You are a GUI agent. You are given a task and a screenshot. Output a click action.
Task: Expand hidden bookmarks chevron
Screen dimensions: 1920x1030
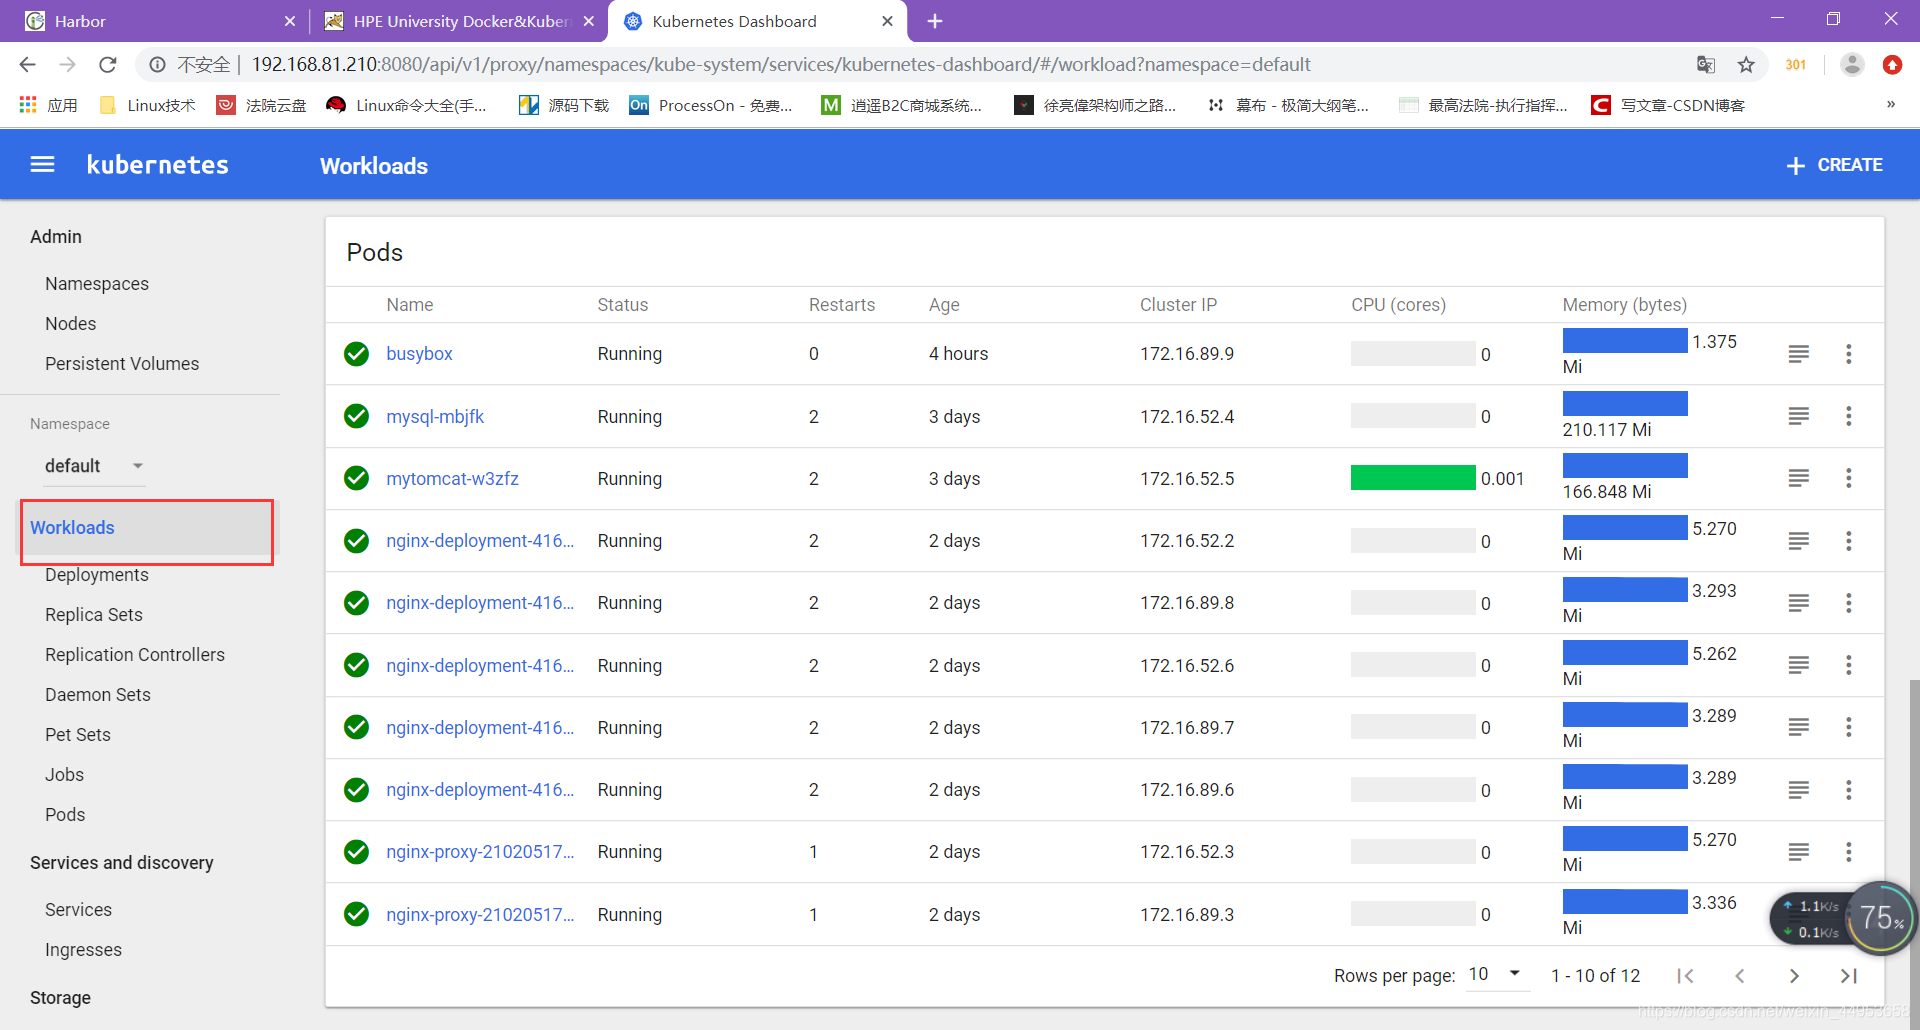point(1890,105)
